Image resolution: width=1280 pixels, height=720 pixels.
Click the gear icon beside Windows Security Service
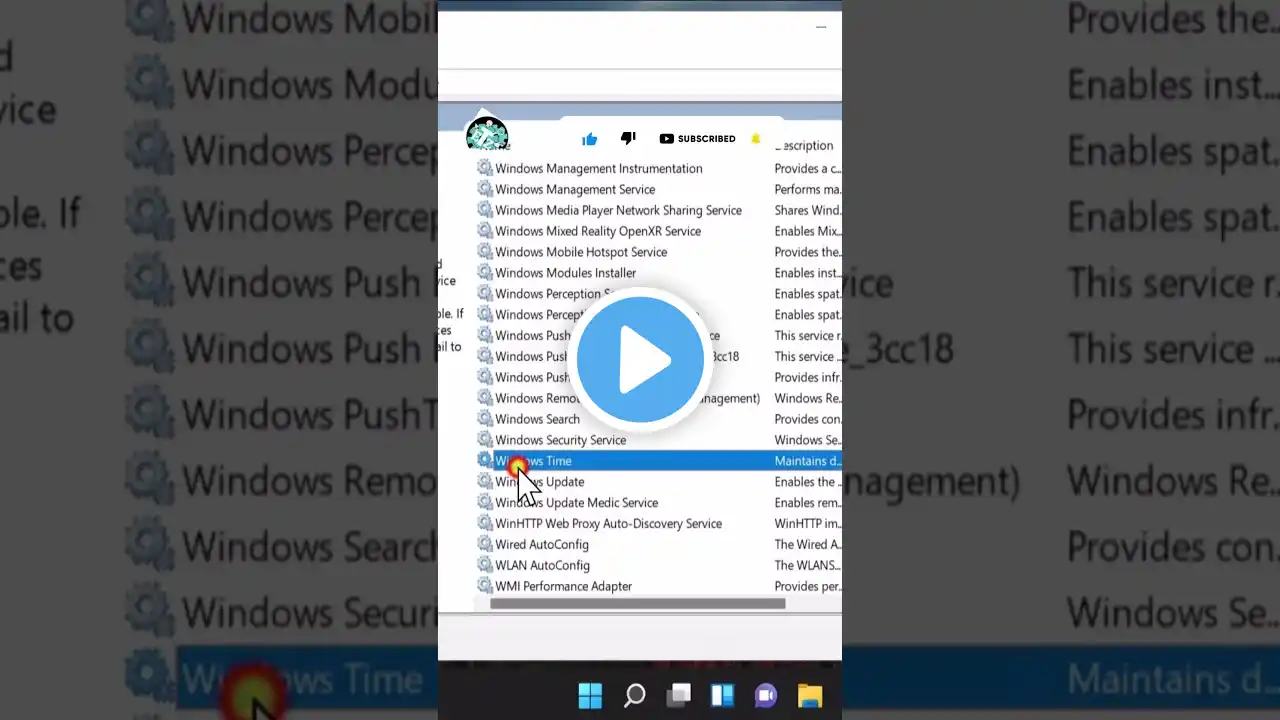pos(485,440)
